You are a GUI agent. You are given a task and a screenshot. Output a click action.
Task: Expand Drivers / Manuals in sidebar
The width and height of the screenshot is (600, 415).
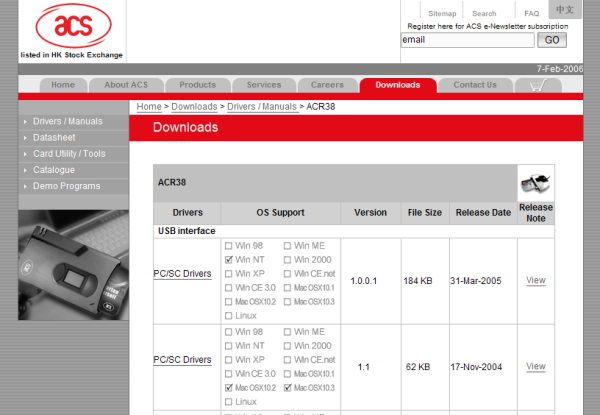(x=67, y=122)
